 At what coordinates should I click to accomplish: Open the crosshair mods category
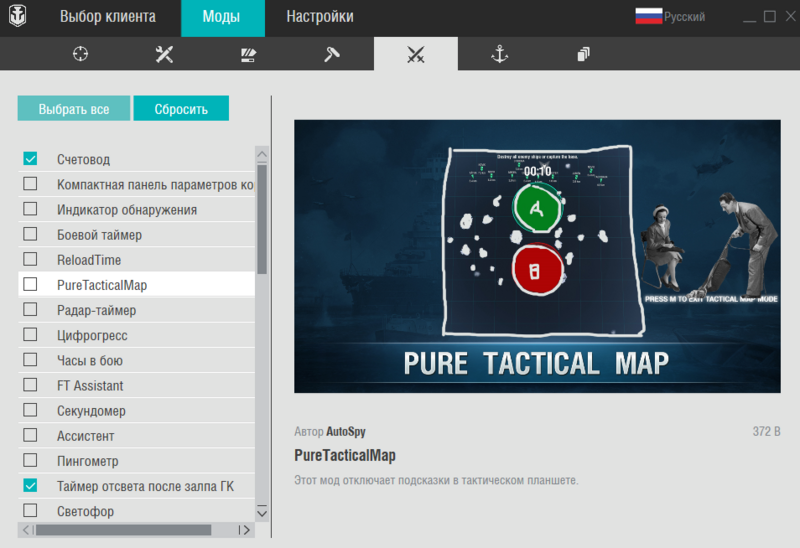81,54
